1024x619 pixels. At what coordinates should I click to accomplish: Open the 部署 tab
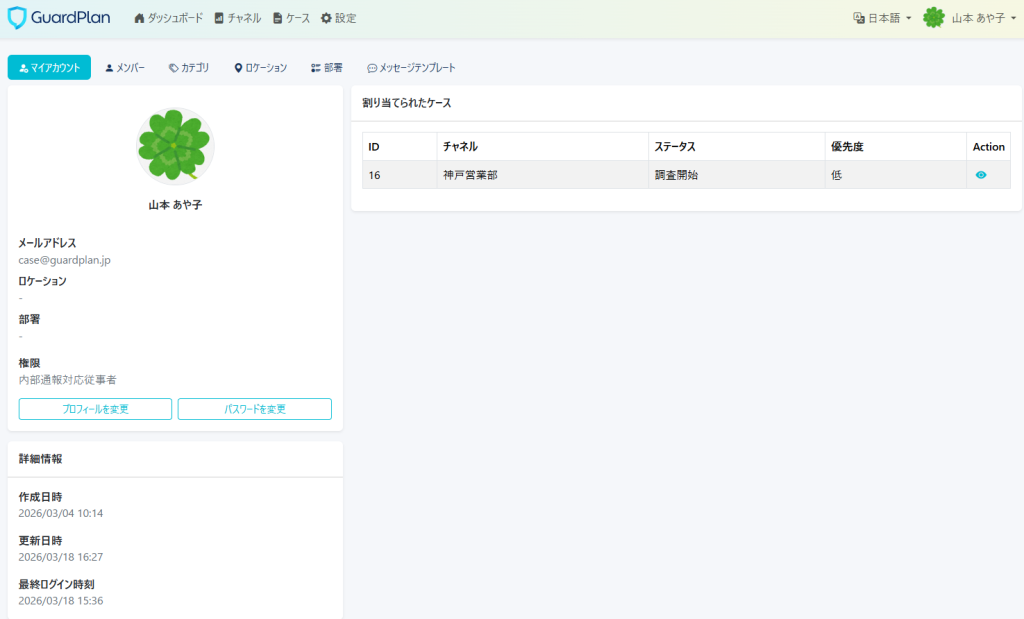click(327, 67)
